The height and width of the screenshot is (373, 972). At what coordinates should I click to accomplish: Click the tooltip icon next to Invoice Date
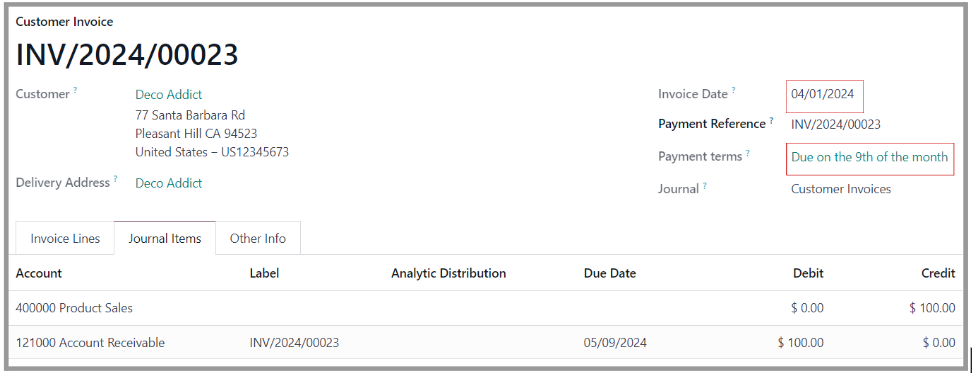pos(733,90)
